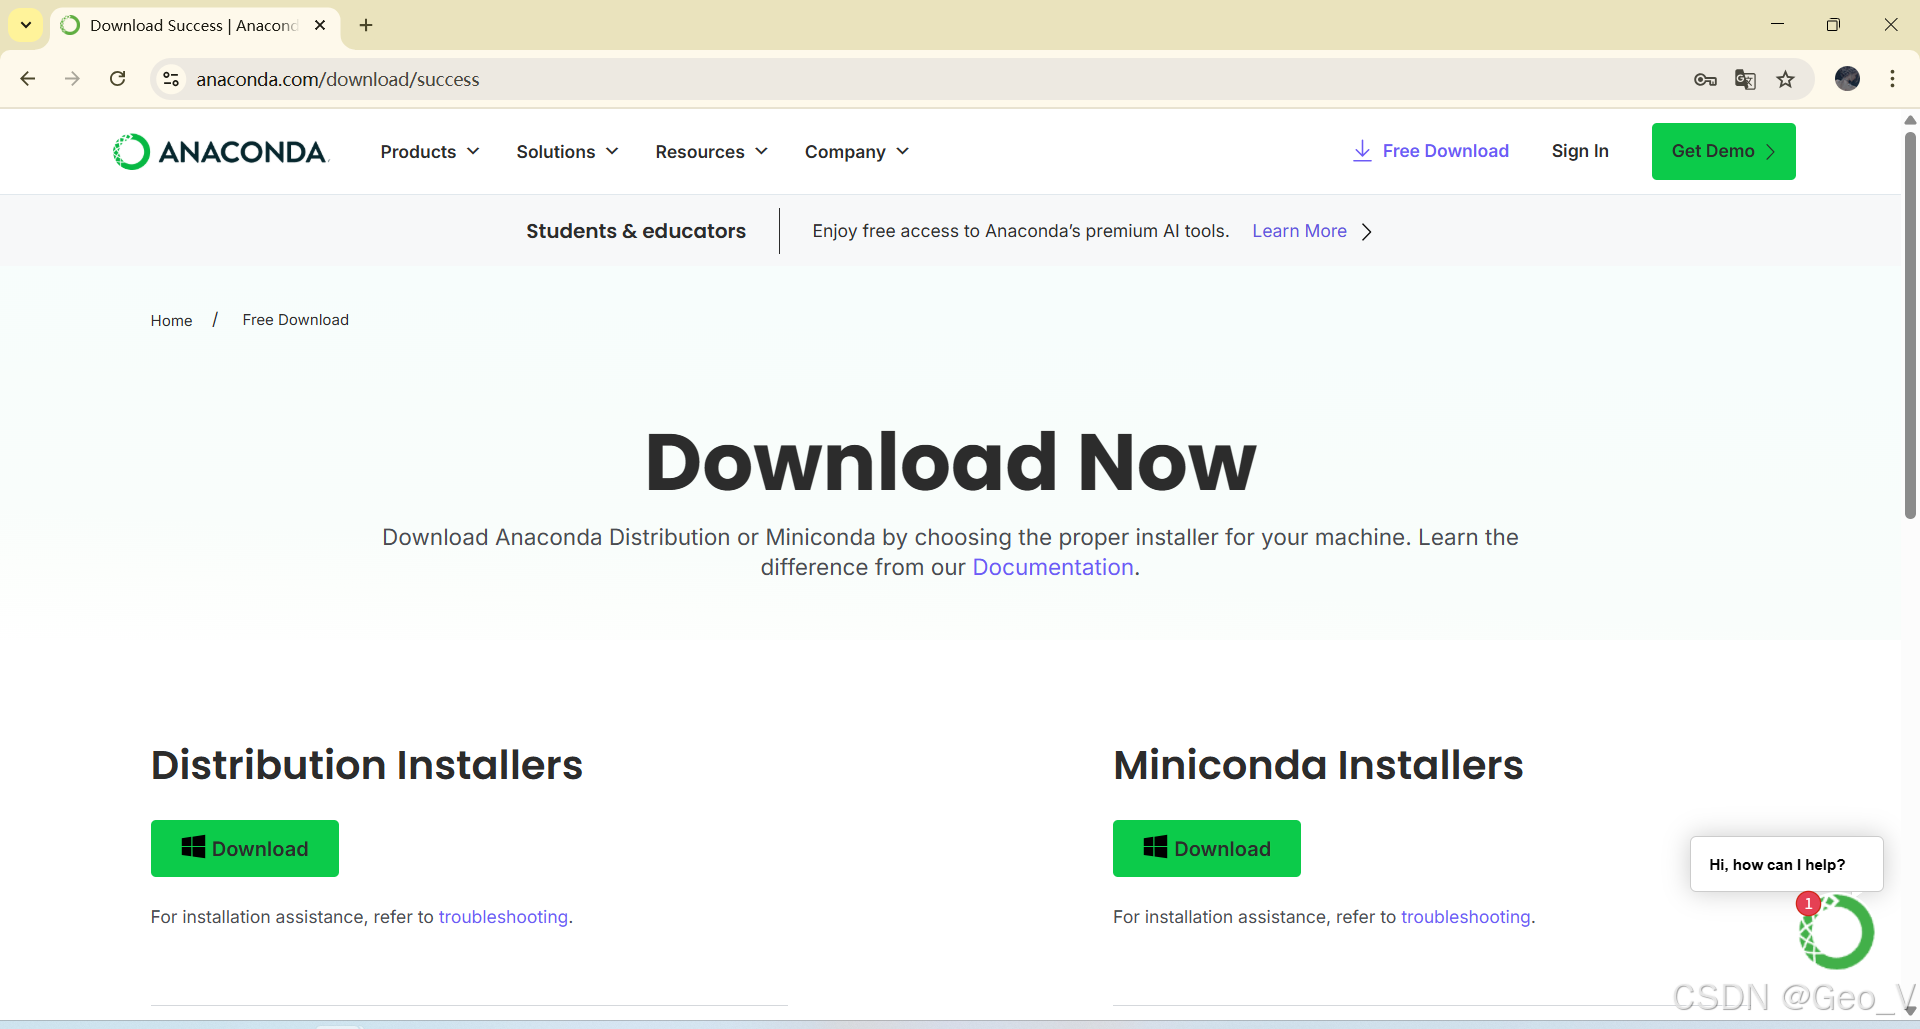Open the Documentation link
The height and width of the screenshot is (1029, 1920).
pos(1052,567)
